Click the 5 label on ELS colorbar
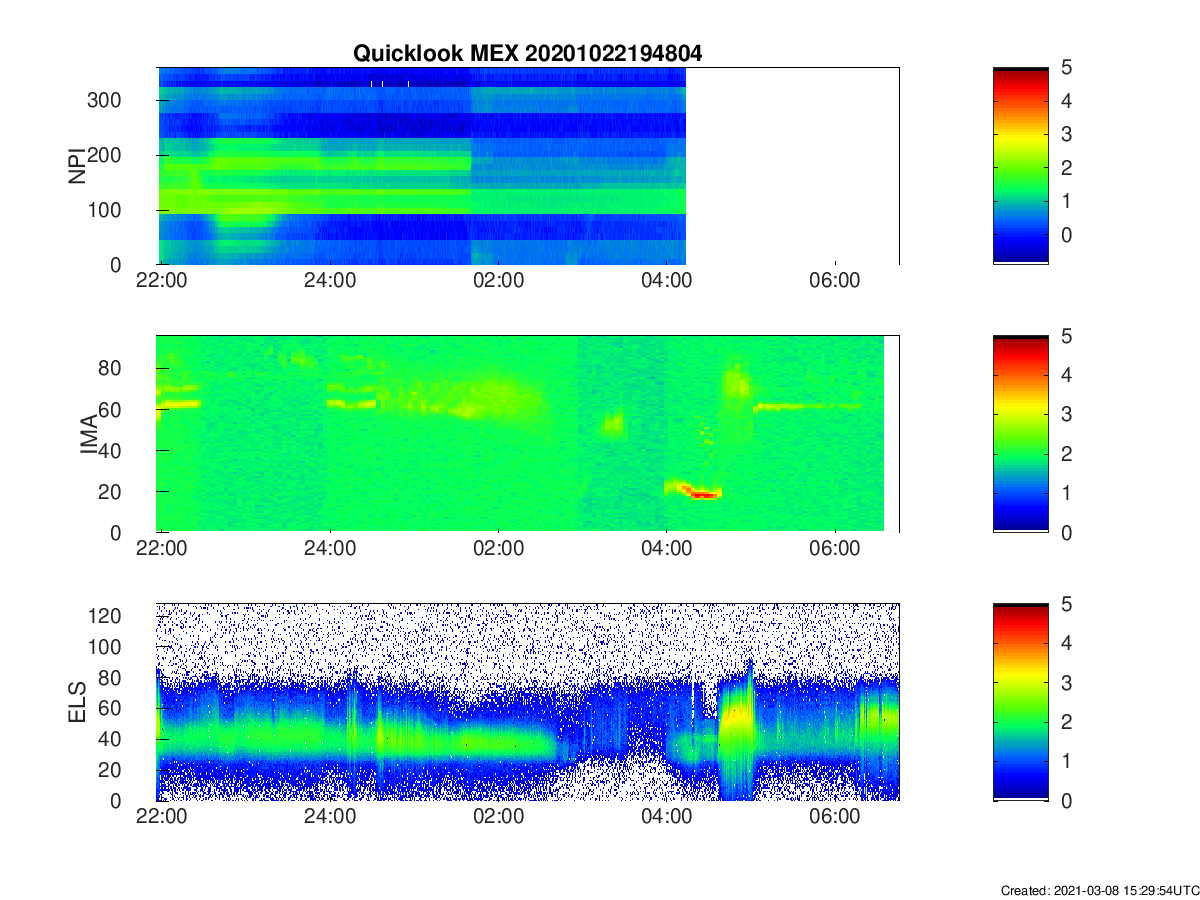This screenshot has height=900, width=1200. [x=1066, y=603]
